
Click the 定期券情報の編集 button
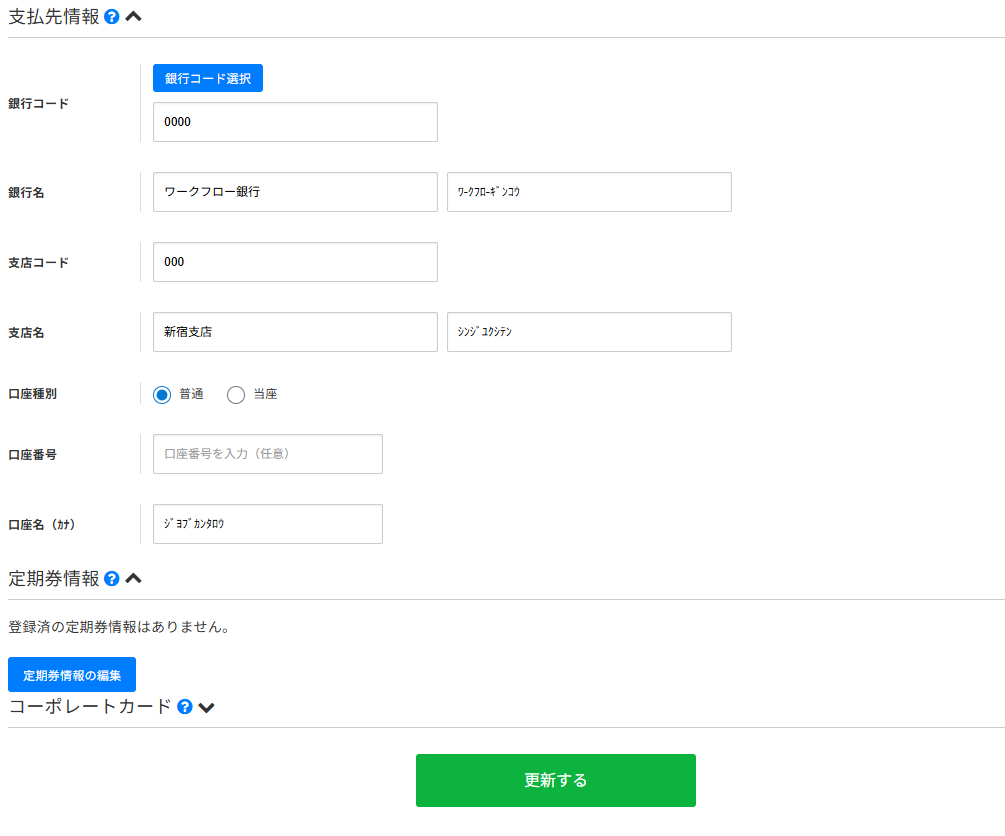[x=71, y=674]
